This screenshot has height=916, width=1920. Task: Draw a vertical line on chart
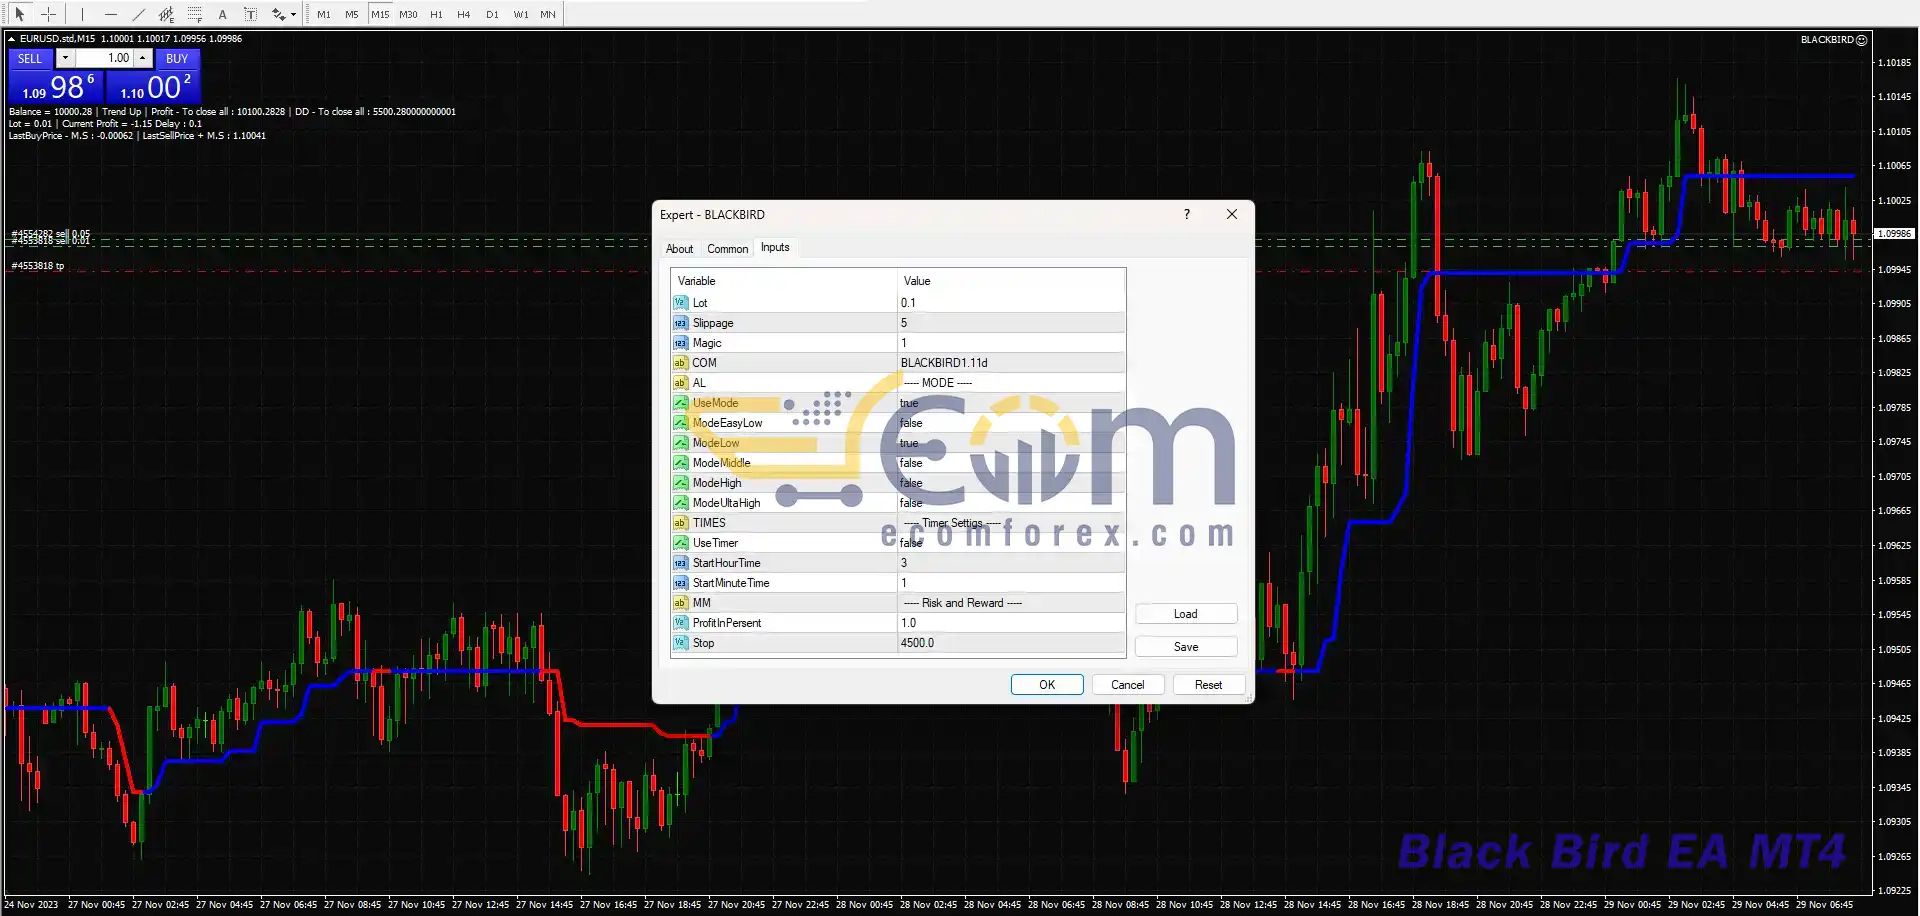click(x=82, y=14)
